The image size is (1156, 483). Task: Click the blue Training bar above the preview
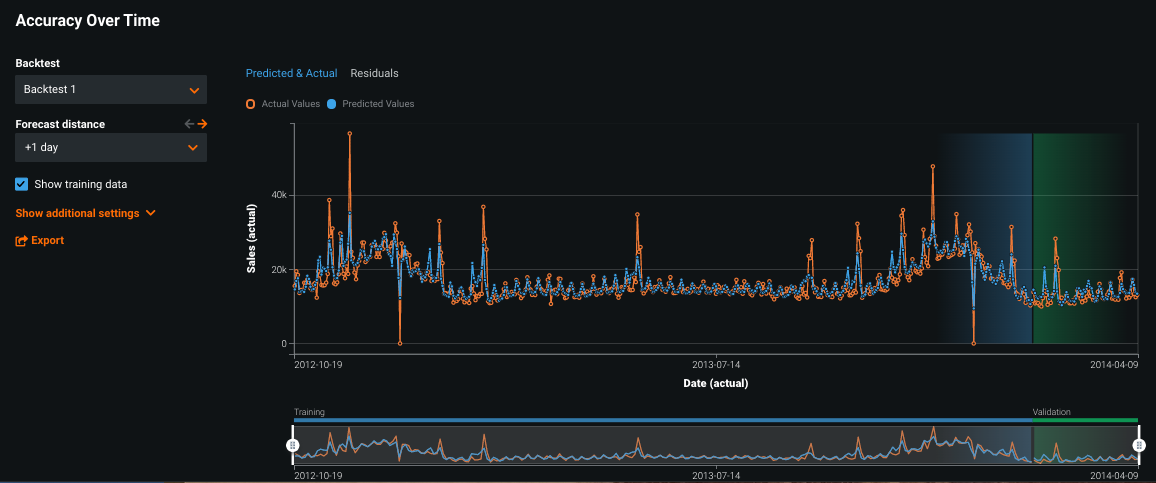click(660, 420)
